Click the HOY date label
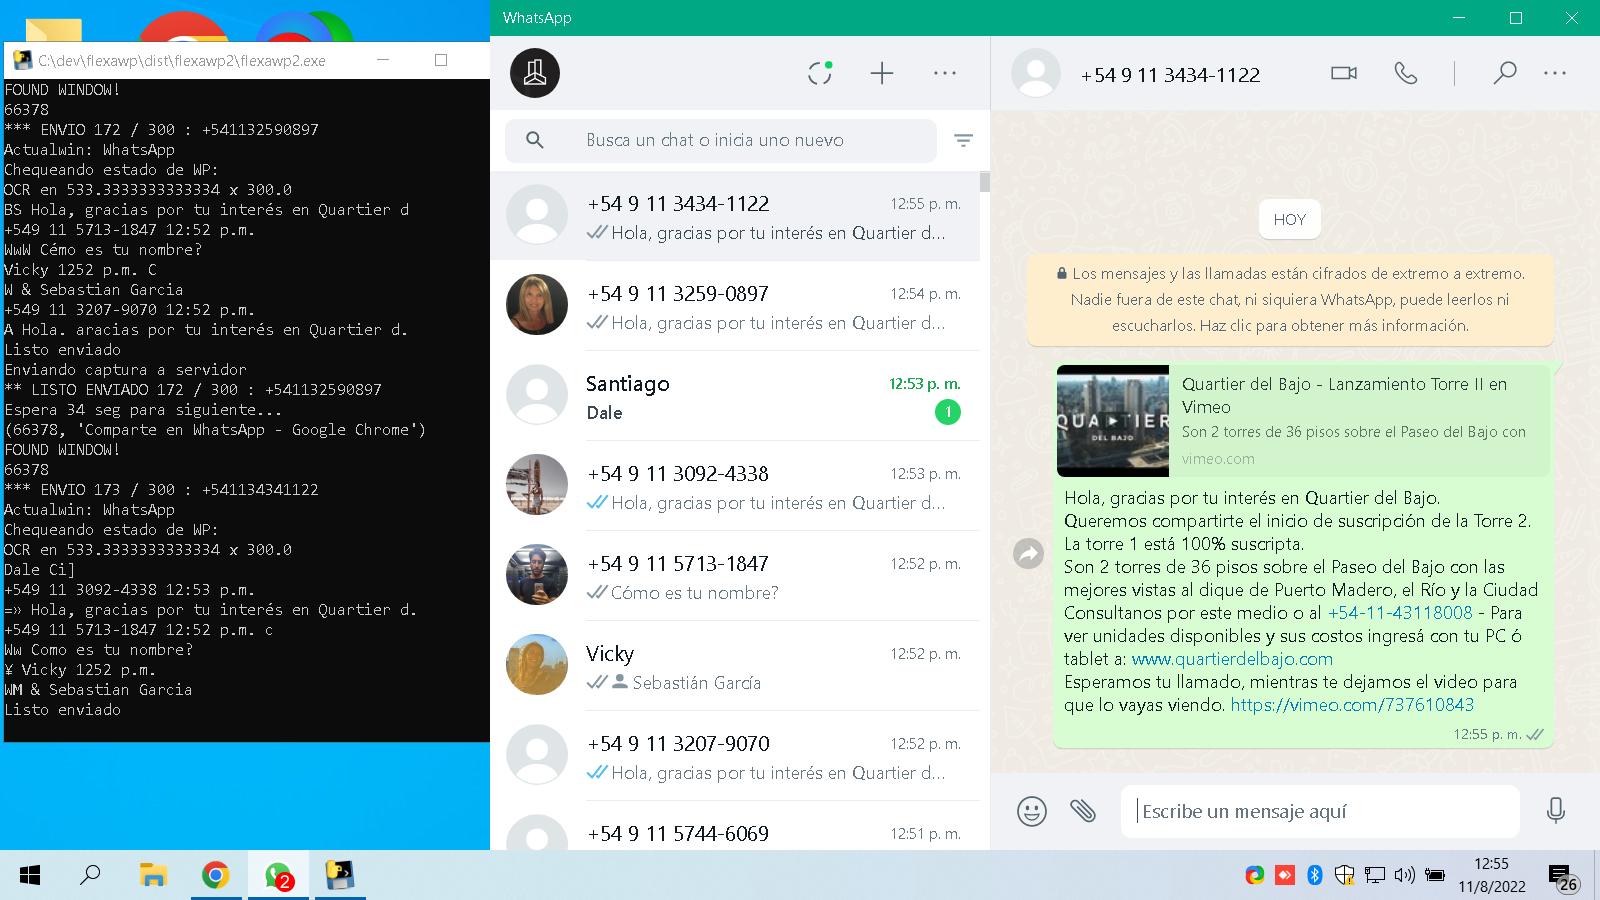Image resolution: width=1600 pixels, height=900 pixels. click(x=1290, y=219)
